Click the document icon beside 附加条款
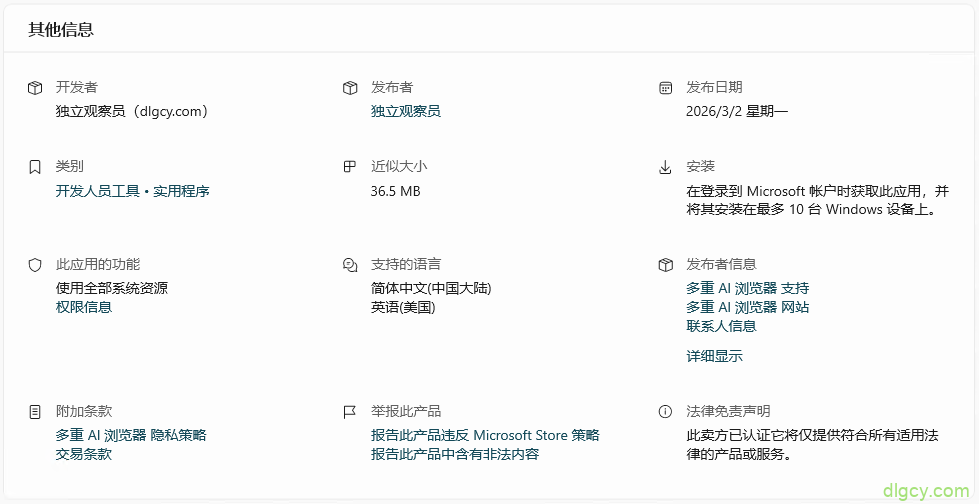The height and width of the screenshot is (504, 979). (x=35, y=412)
